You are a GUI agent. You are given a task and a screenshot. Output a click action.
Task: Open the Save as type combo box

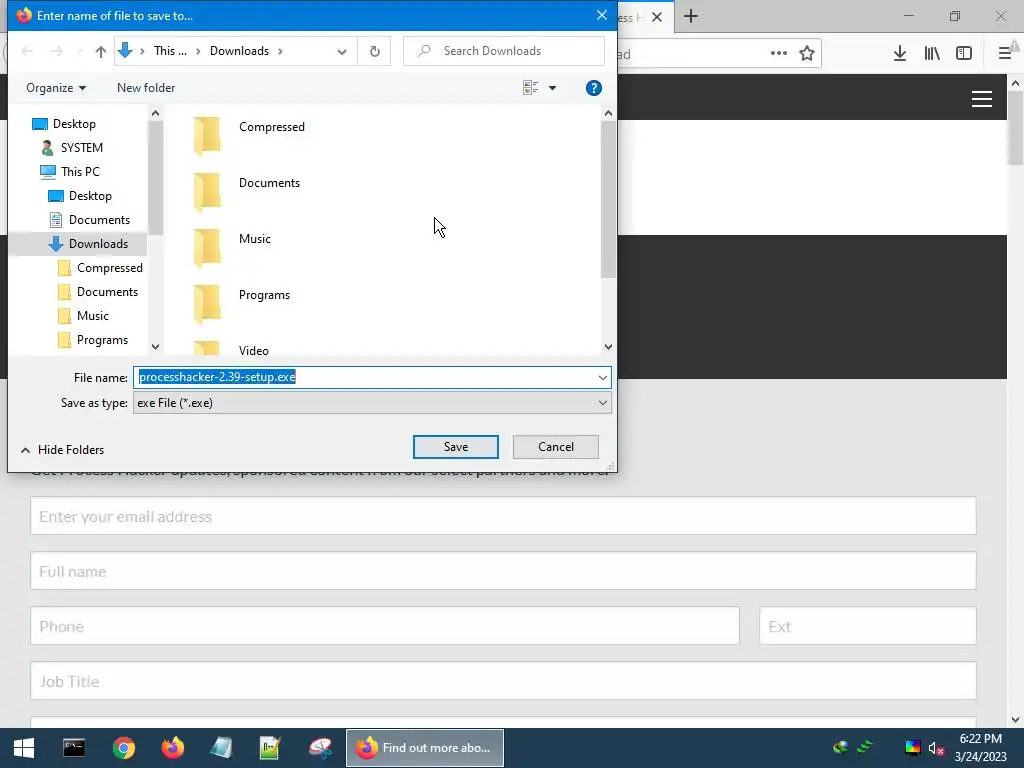click(372, 403)
